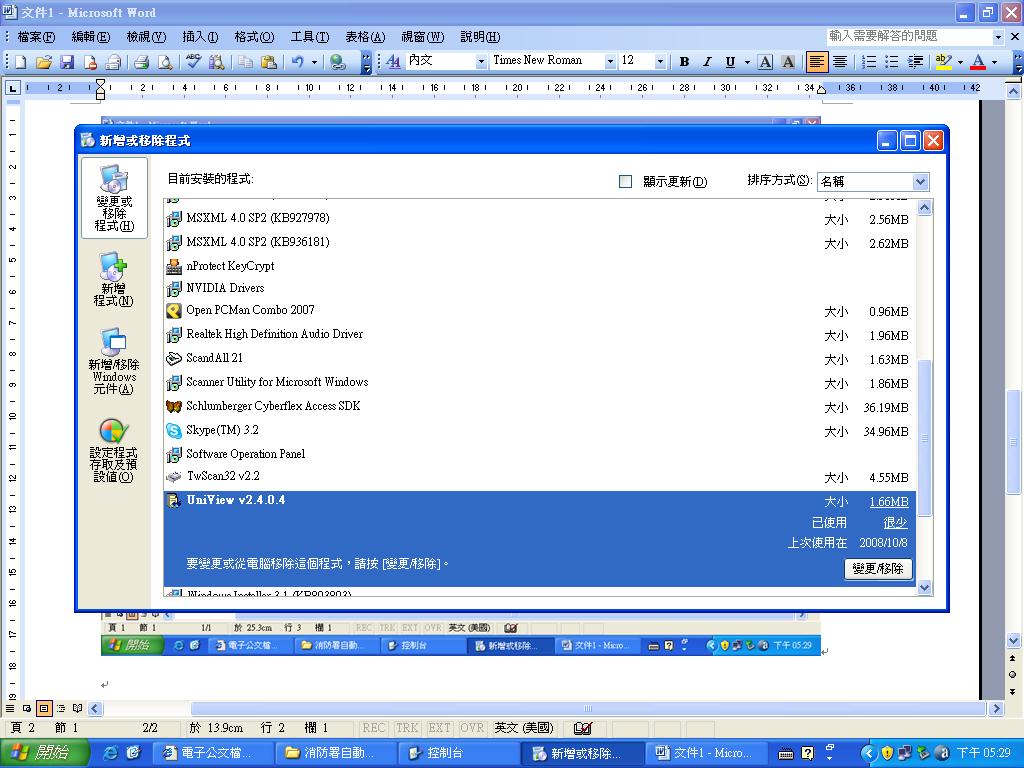Click the Bold formatting button
This screenshot has width=1024, height=768.
(x=684, y=62)
